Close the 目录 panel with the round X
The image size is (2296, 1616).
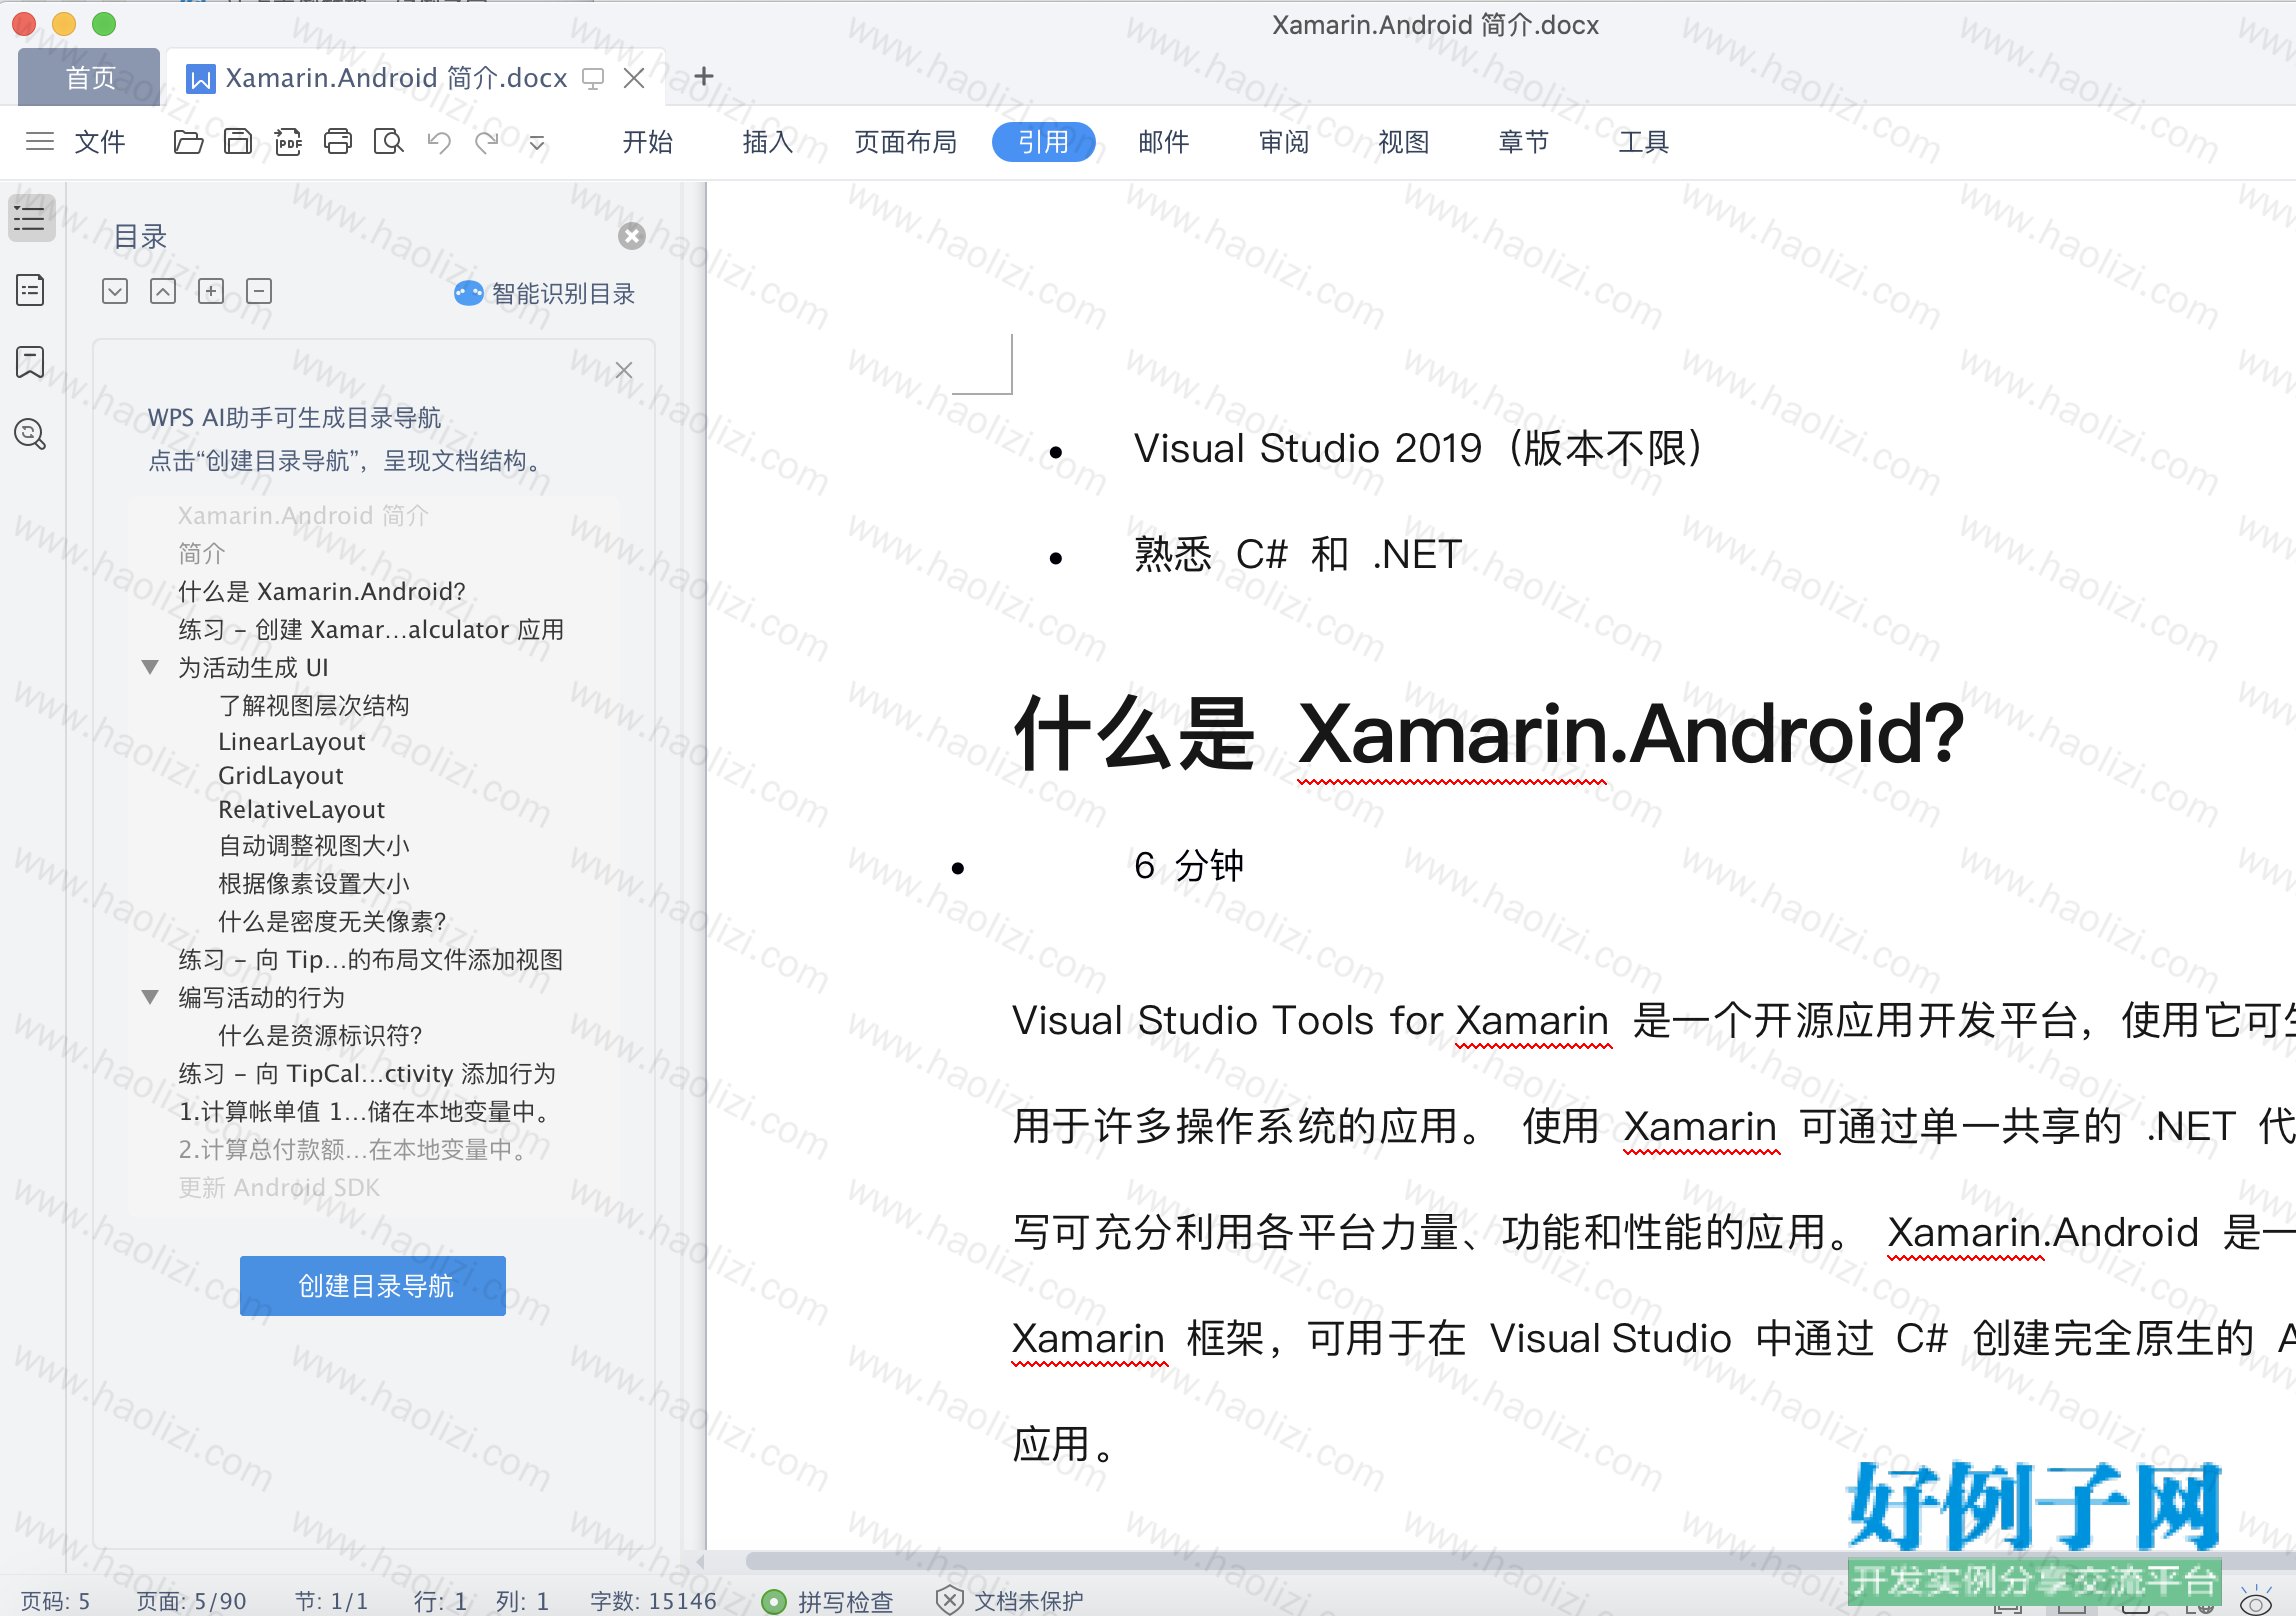[632, 236]
